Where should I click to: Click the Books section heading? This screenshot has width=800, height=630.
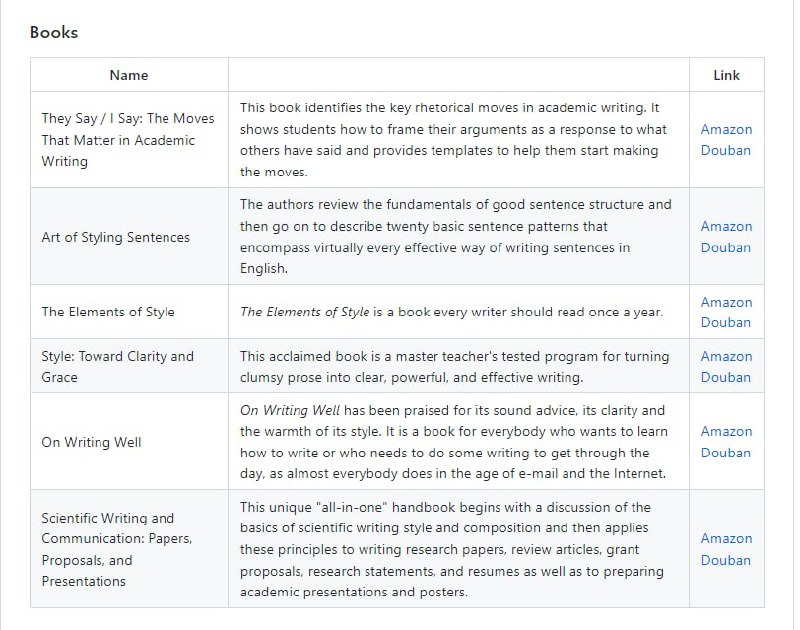54,32
